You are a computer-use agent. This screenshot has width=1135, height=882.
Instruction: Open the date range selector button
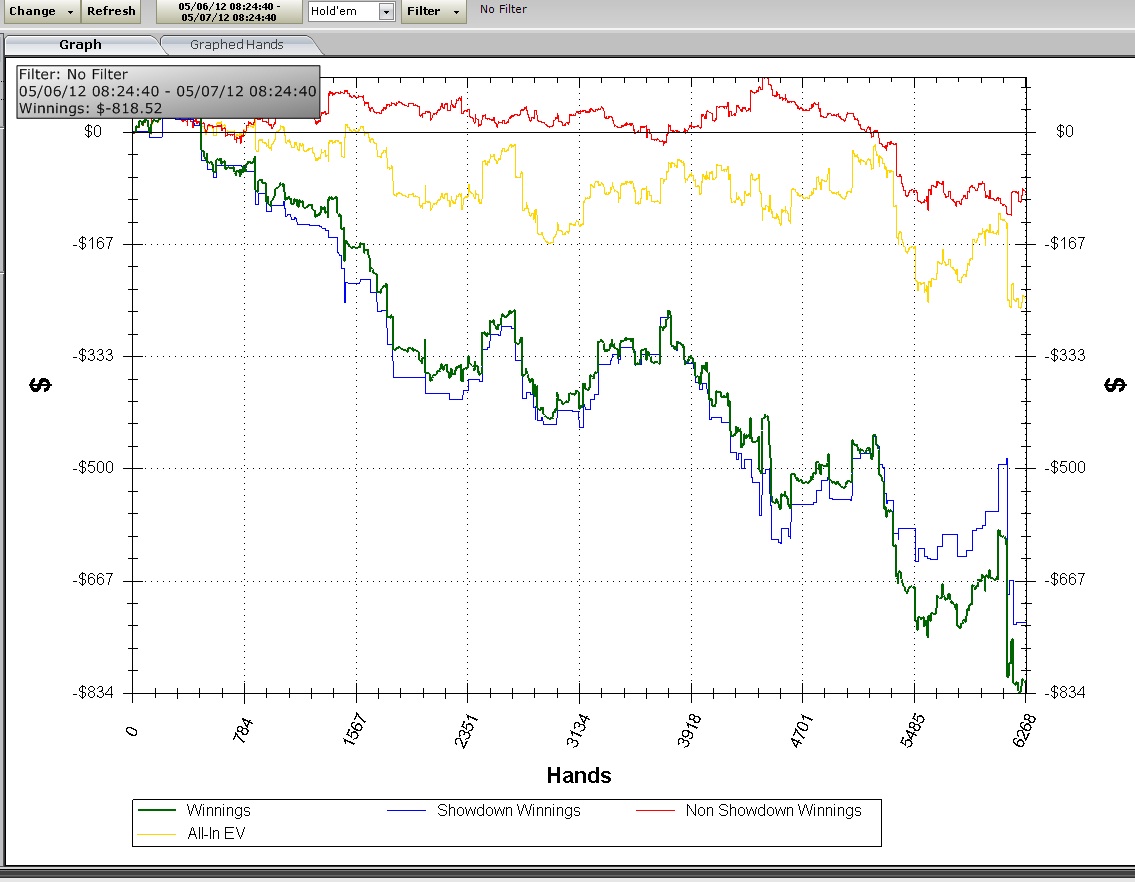(x=229, y=11)
